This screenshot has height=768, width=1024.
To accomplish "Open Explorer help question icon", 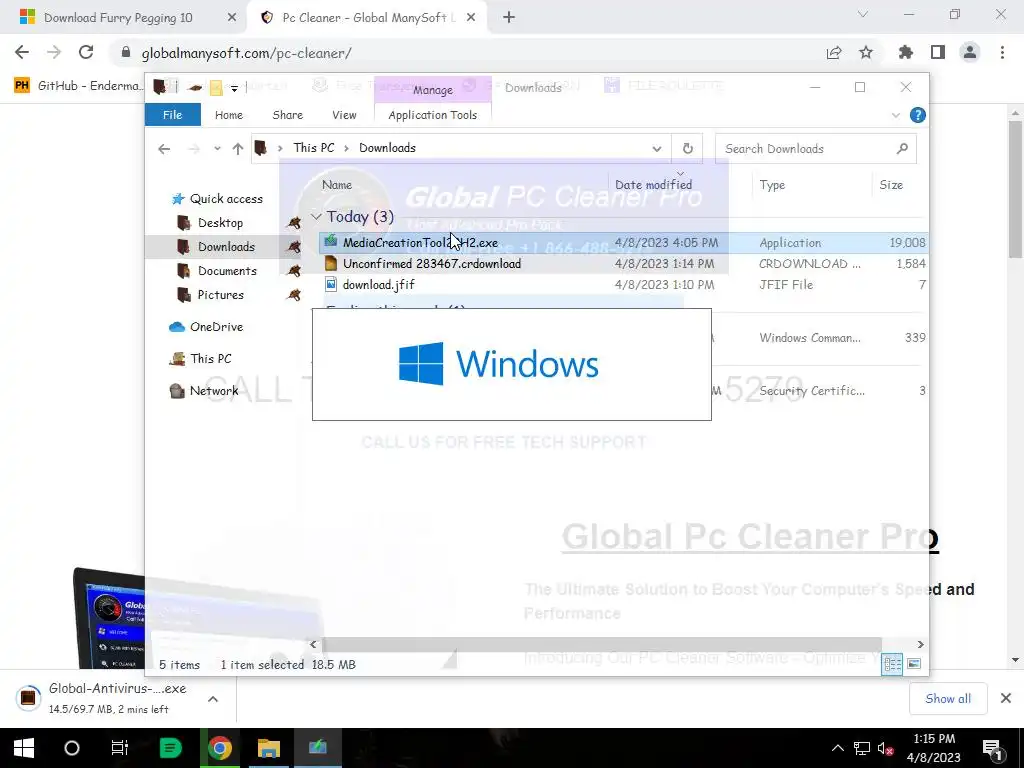I will pyautogui.click(x=918, y=116).
